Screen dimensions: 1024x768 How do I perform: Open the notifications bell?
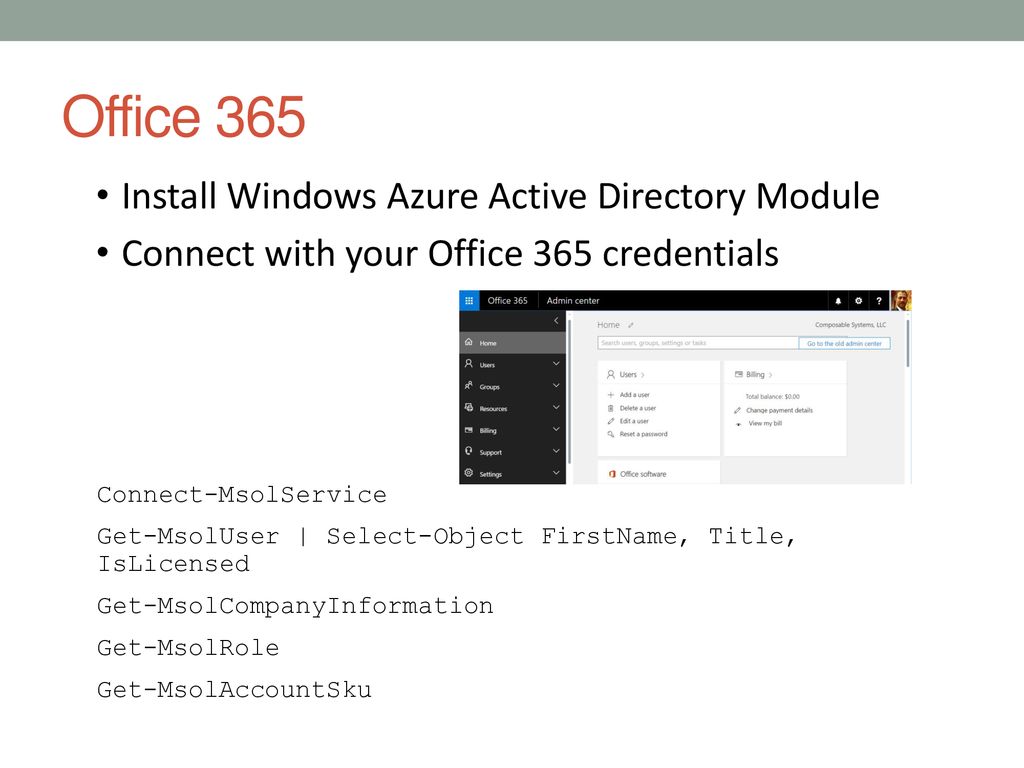coord(838,301)
